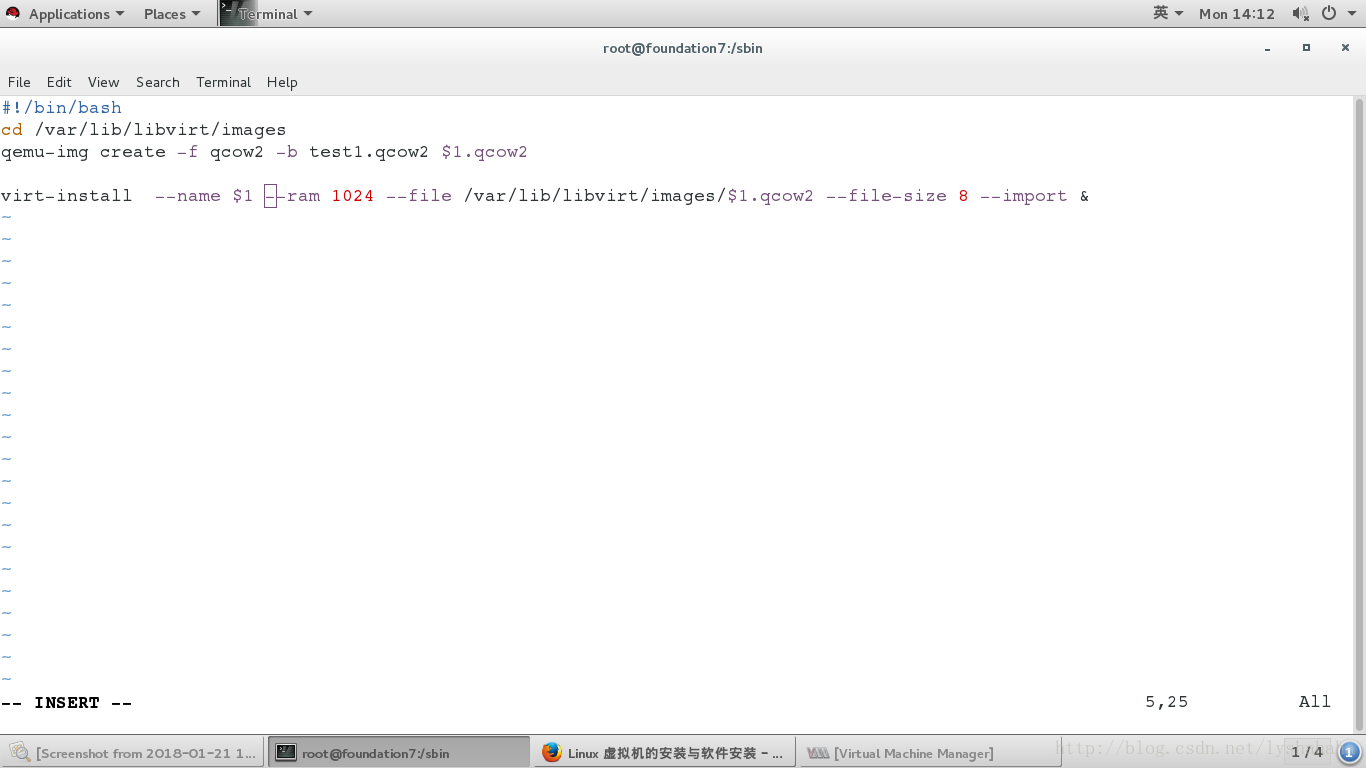Click the image viewer icon in taskbar

pyautogui.click(x=20, y=753)
